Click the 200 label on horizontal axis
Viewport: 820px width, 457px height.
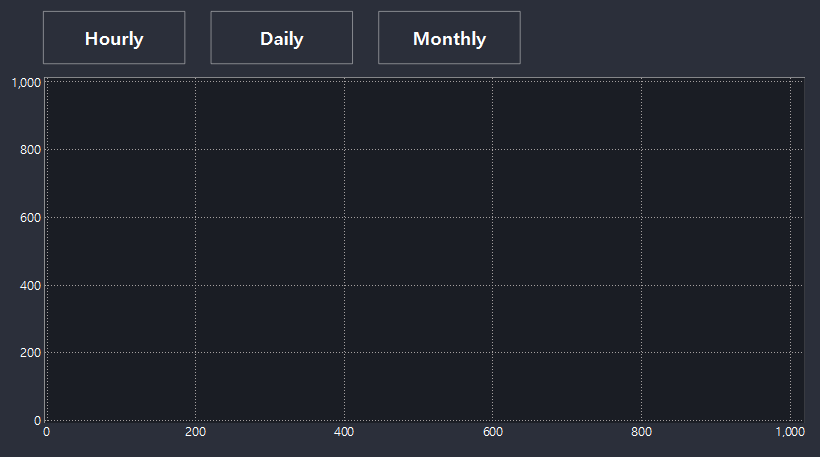point(196,432)
